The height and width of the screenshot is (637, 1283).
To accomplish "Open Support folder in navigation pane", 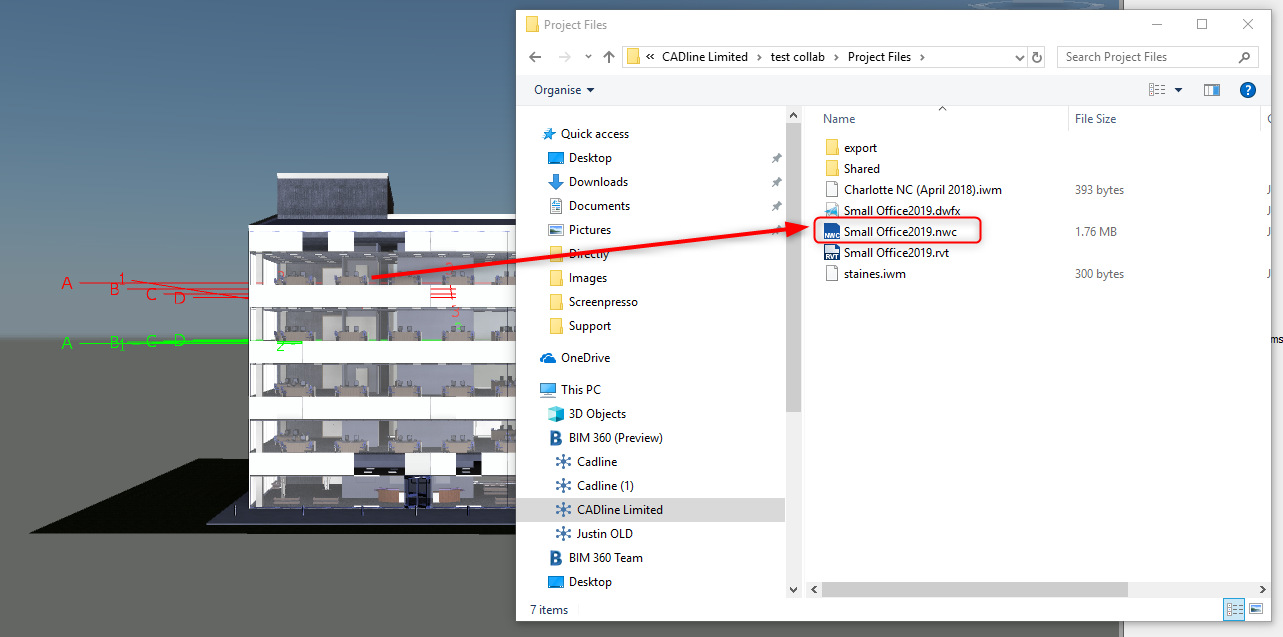I will 589,326.
